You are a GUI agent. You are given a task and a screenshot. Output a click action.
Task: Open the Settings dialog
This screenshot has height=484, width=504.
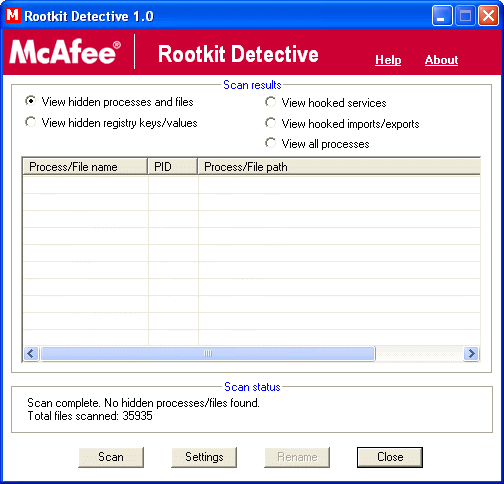pos(204,457)
